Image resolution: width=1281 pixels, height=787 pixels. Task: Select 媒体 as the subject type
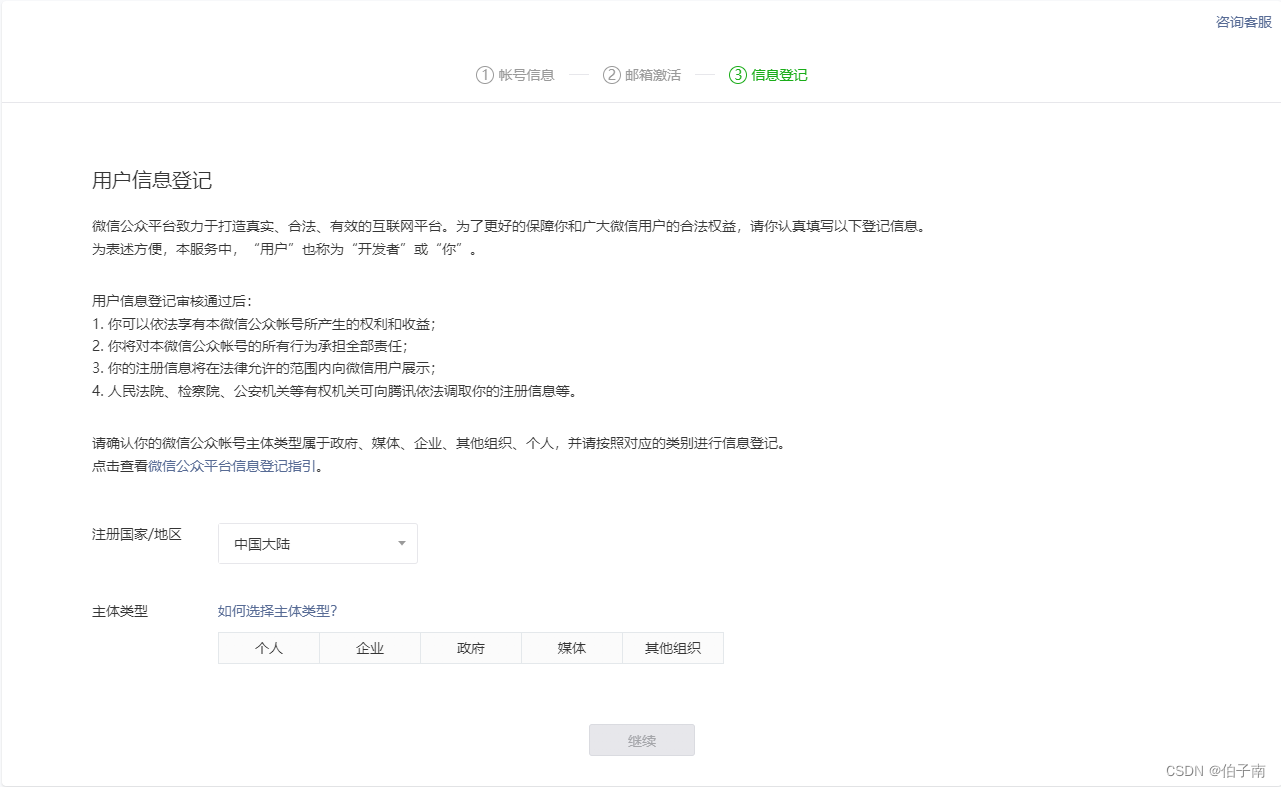click(x=571, y=647)
